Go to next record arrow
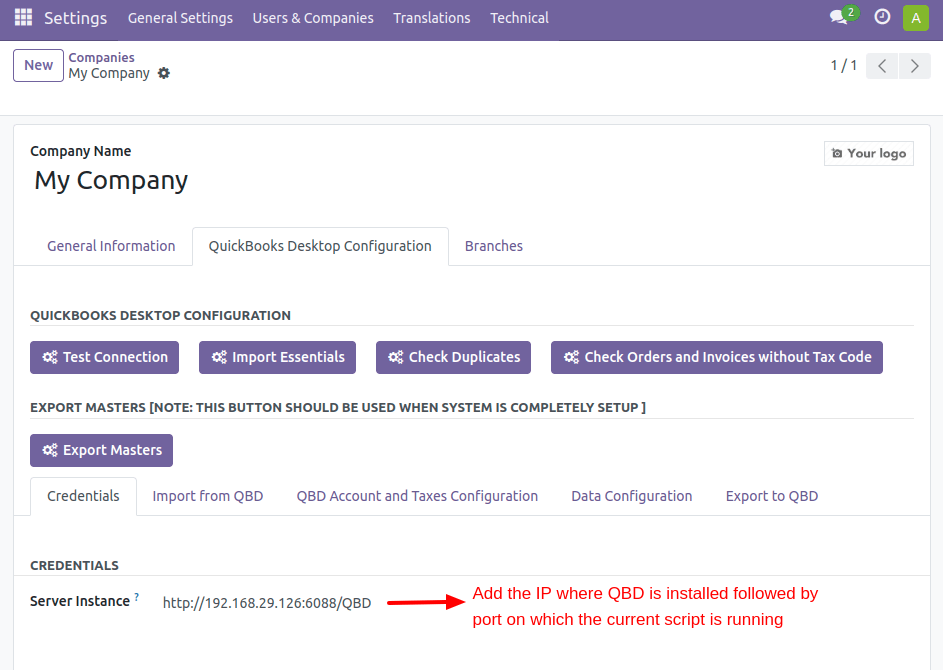The width and height of the screenshot is (943, 670). (915, 66)
